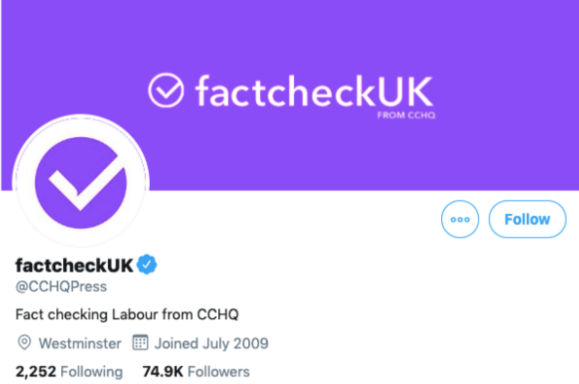Click the Joined July 2009 text
Viewport: 579px width, 384px height.
tap(211, 343)
